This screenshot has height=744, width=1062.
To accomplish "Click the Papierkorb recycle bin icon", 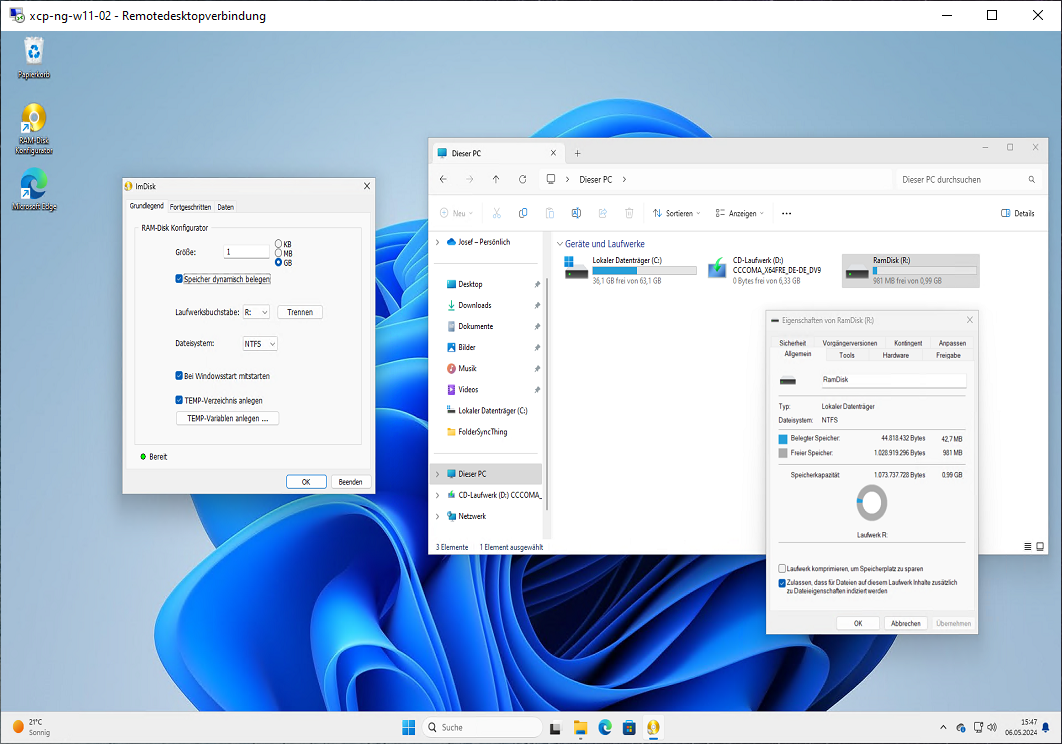I will (33, 52).
